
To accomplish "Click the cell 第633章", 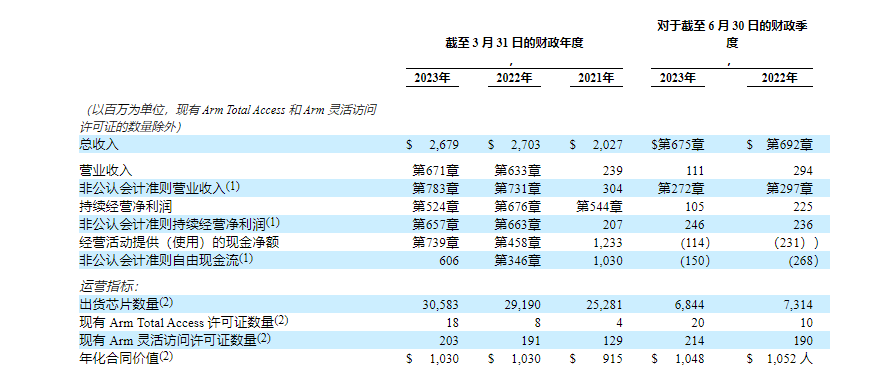I will (517, 170).
